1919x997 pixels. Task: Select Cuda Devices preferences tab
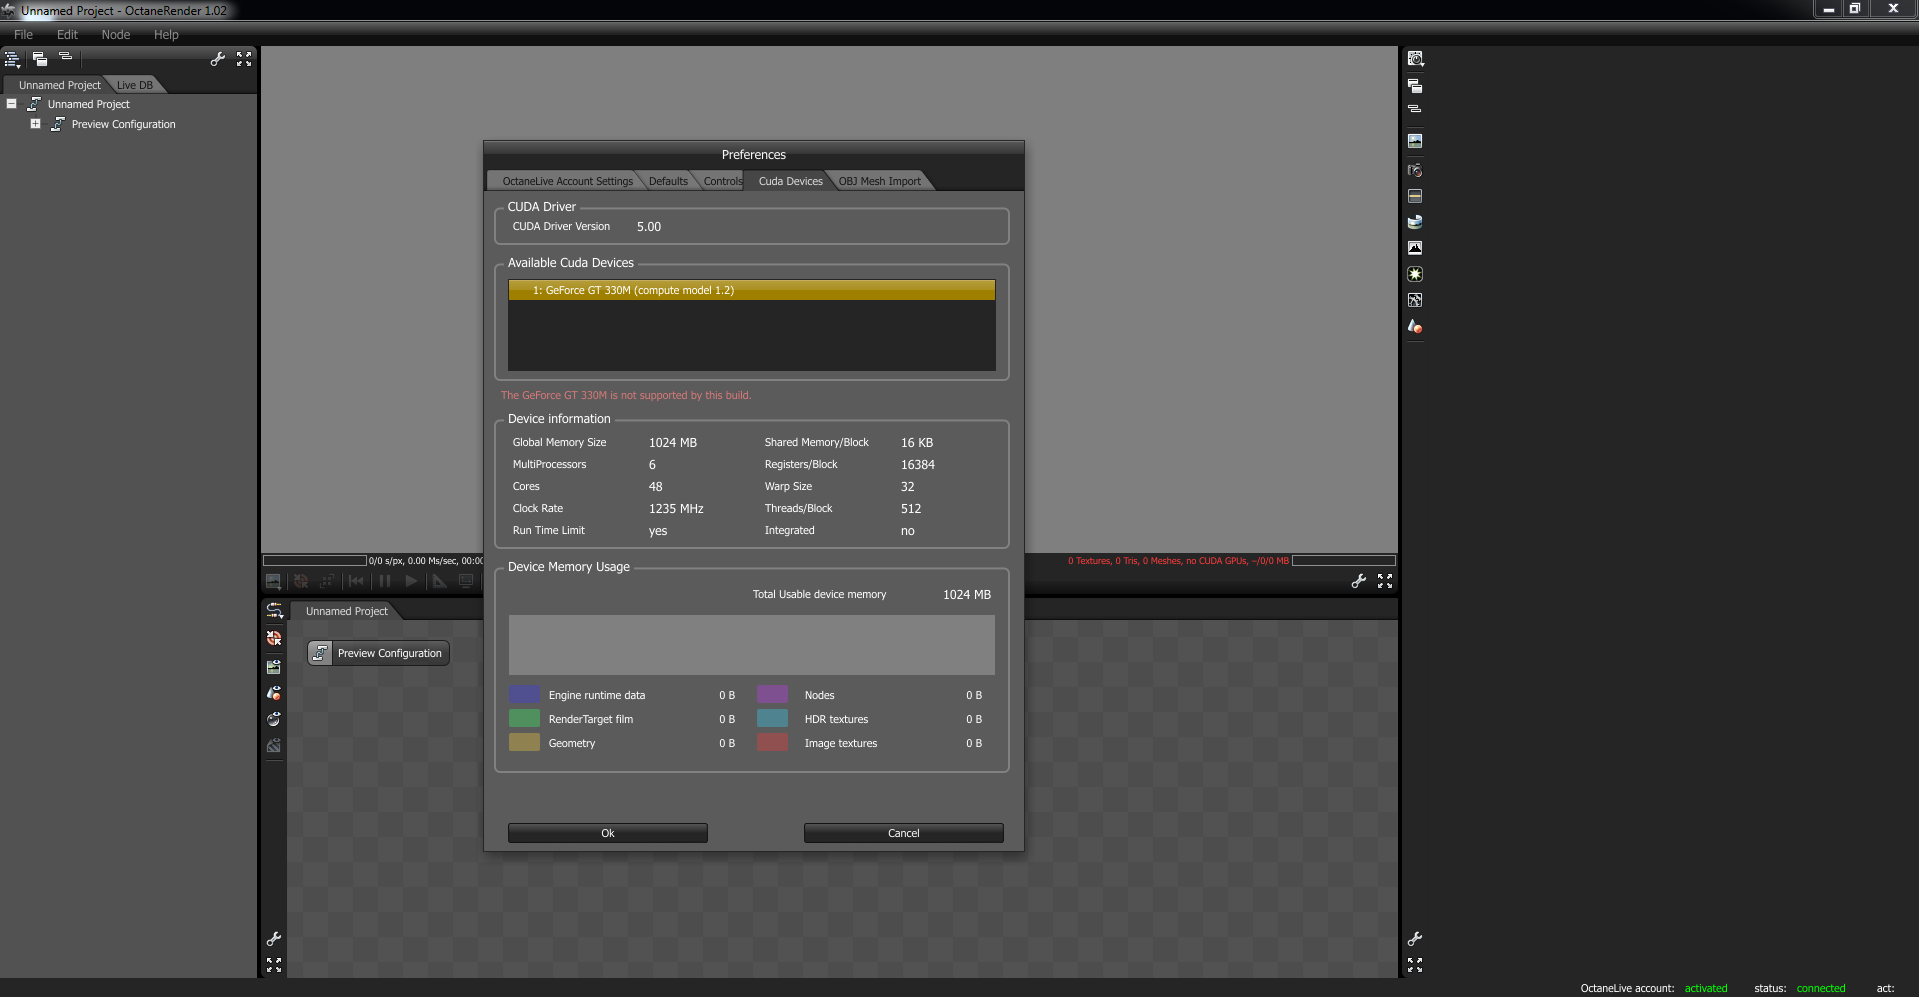[790, 181]
